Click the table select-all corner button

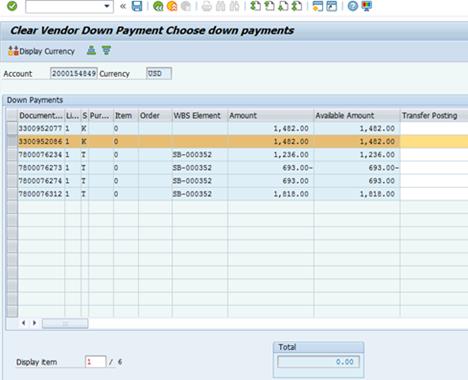pos(12,116)
